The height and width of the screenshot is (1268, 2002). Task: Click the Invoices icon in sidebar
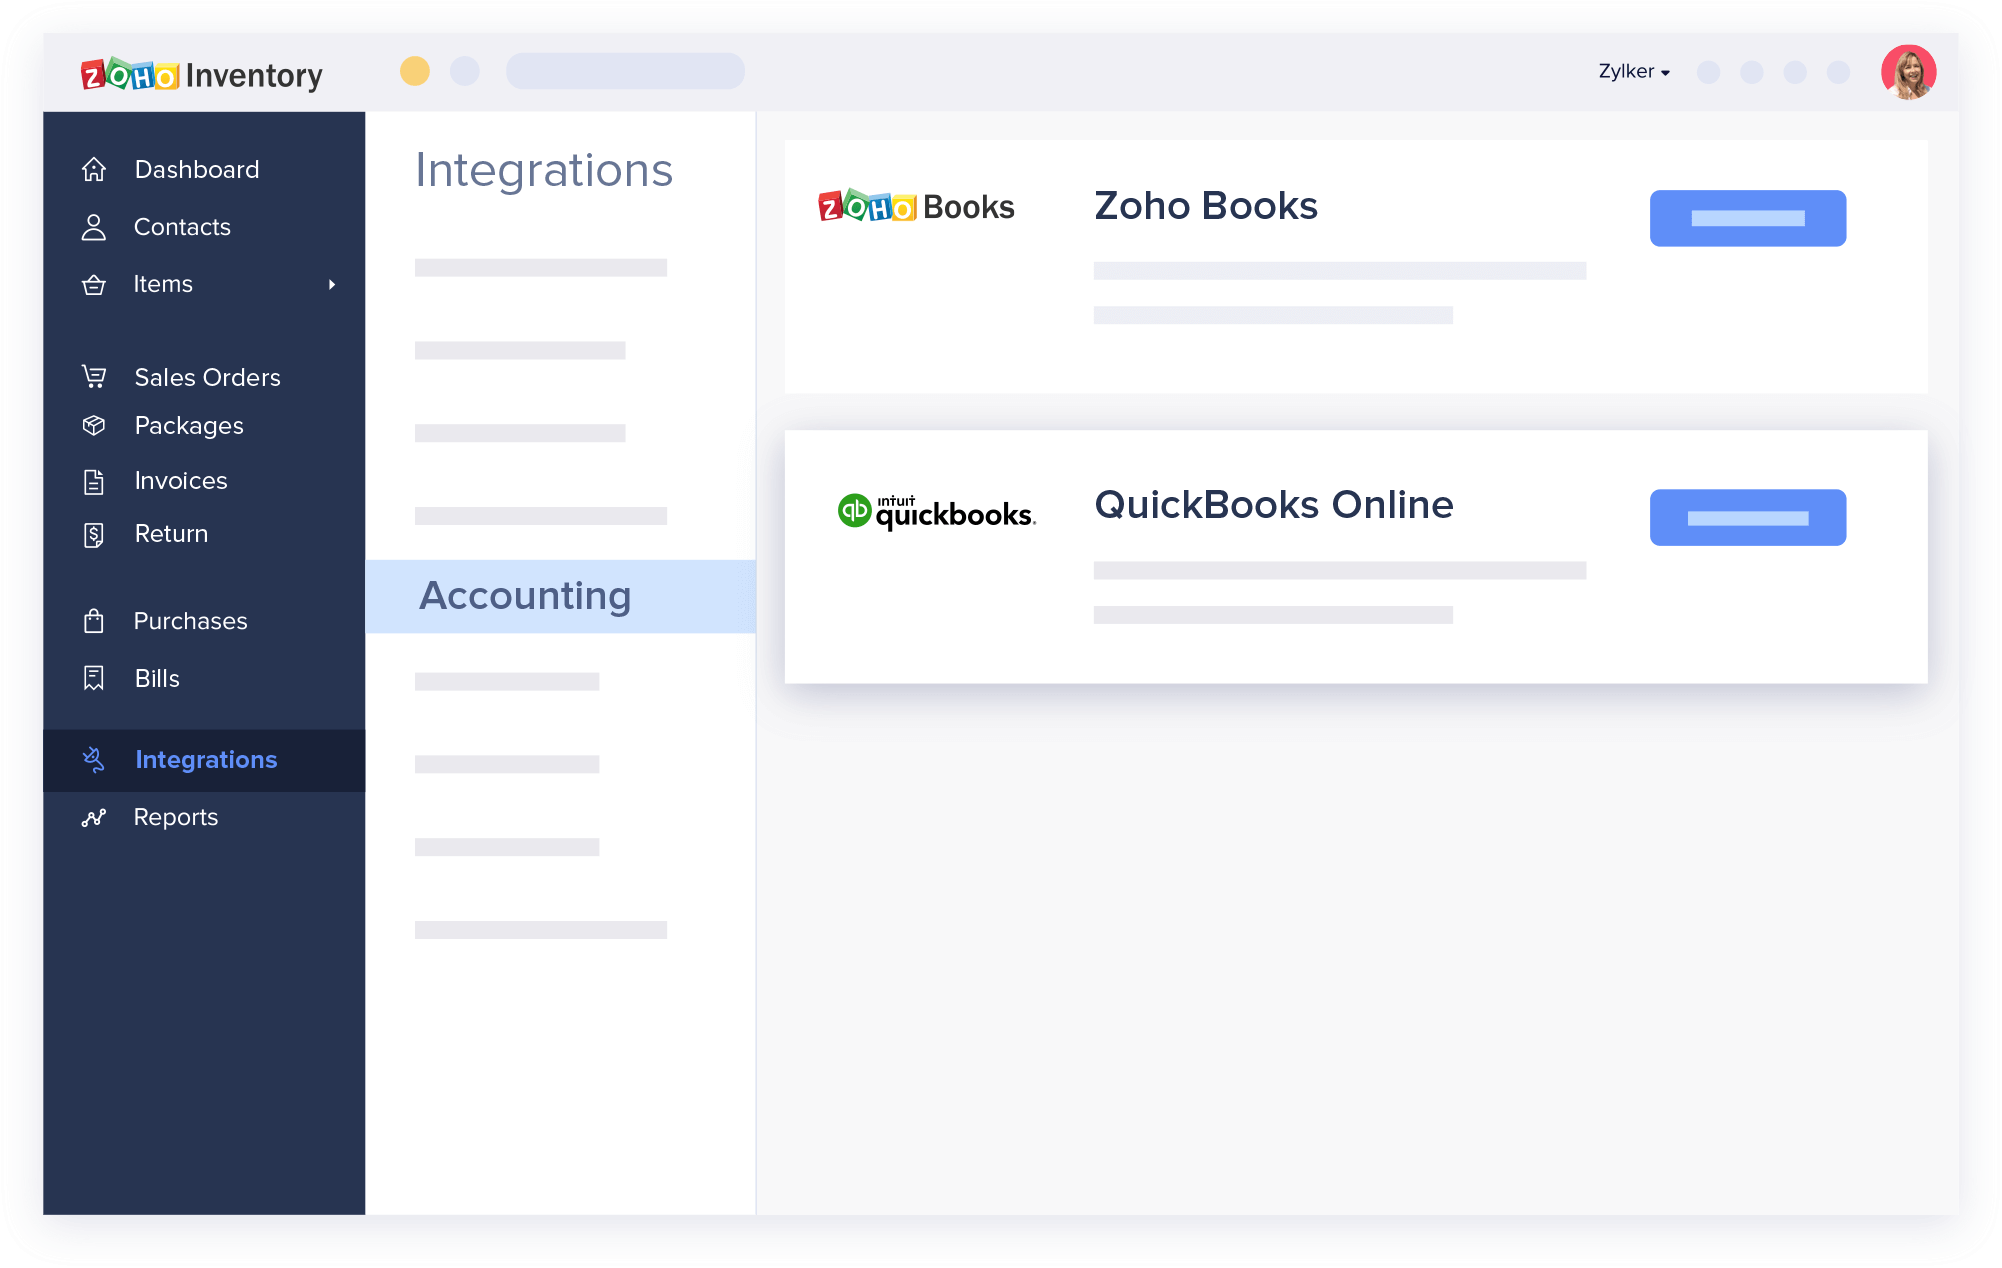point(95,479)
